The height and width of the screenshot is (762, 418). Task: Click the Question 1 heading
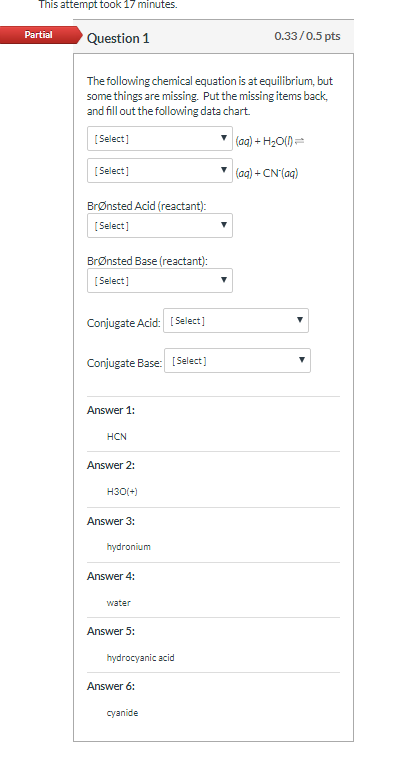click(x=118, y=38)
